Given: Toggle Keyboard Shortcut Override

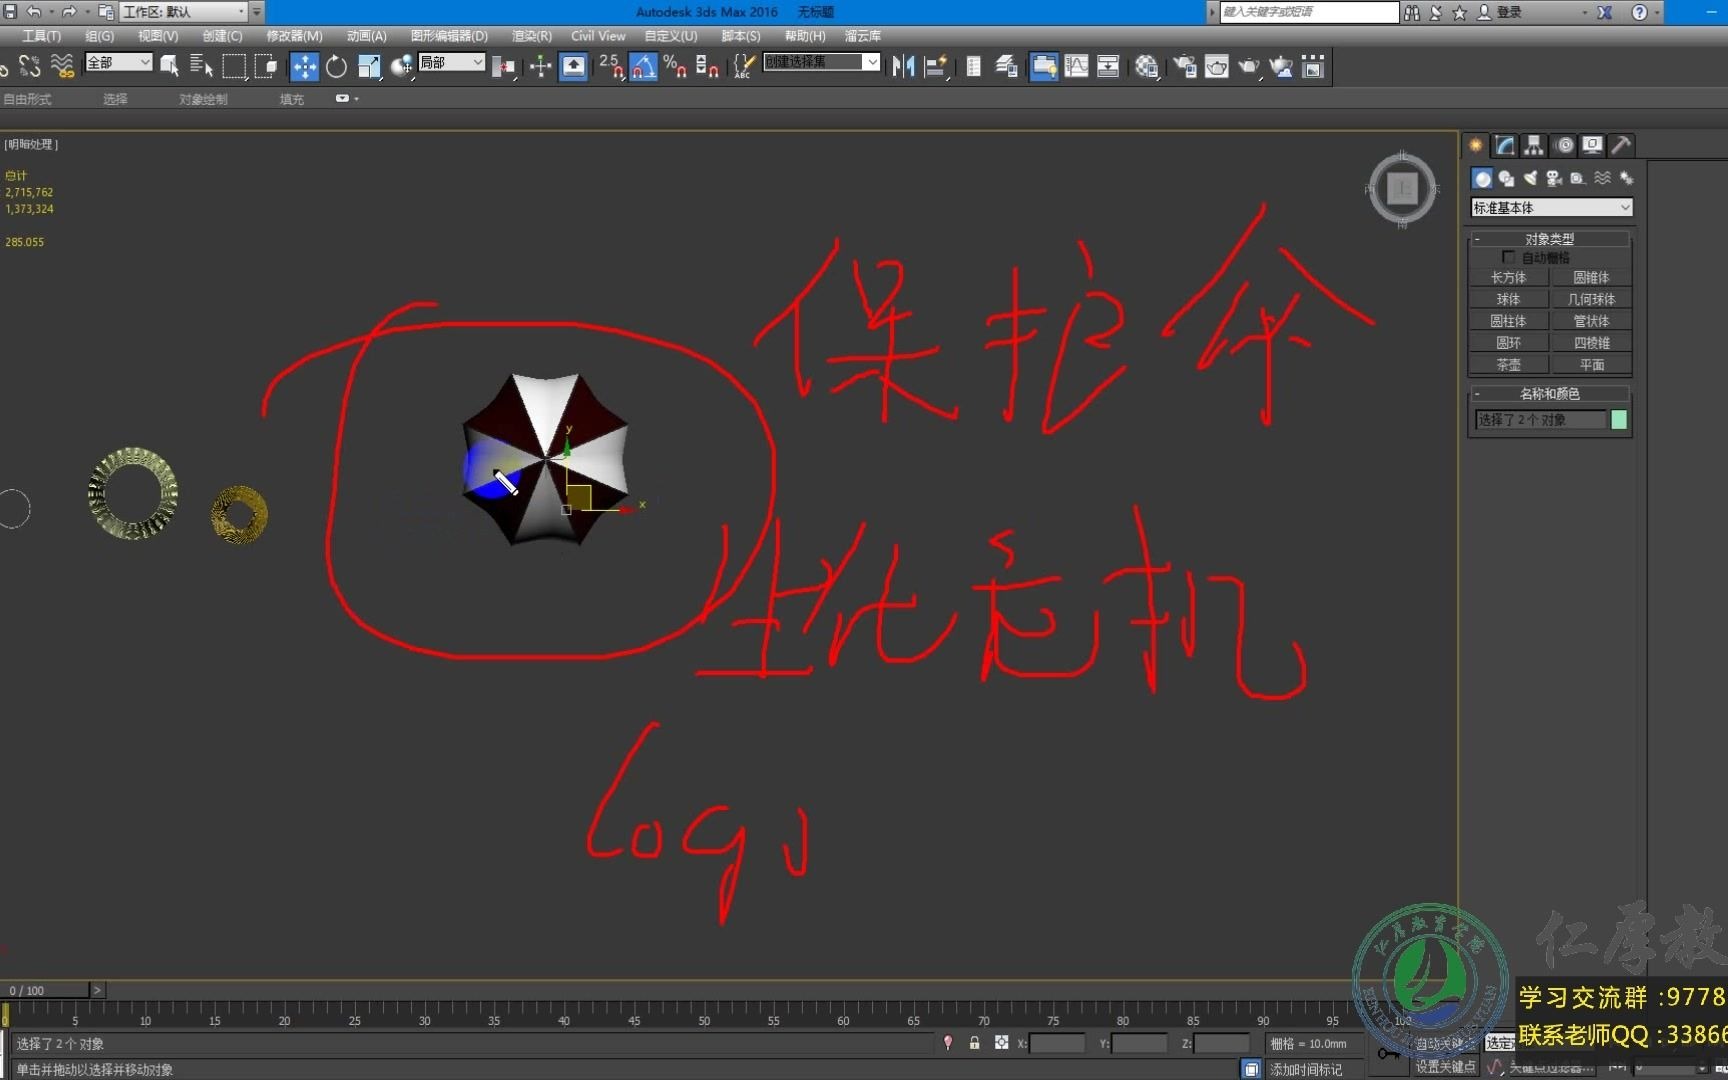Looking at the screenshot, I should tap(573, 67).
